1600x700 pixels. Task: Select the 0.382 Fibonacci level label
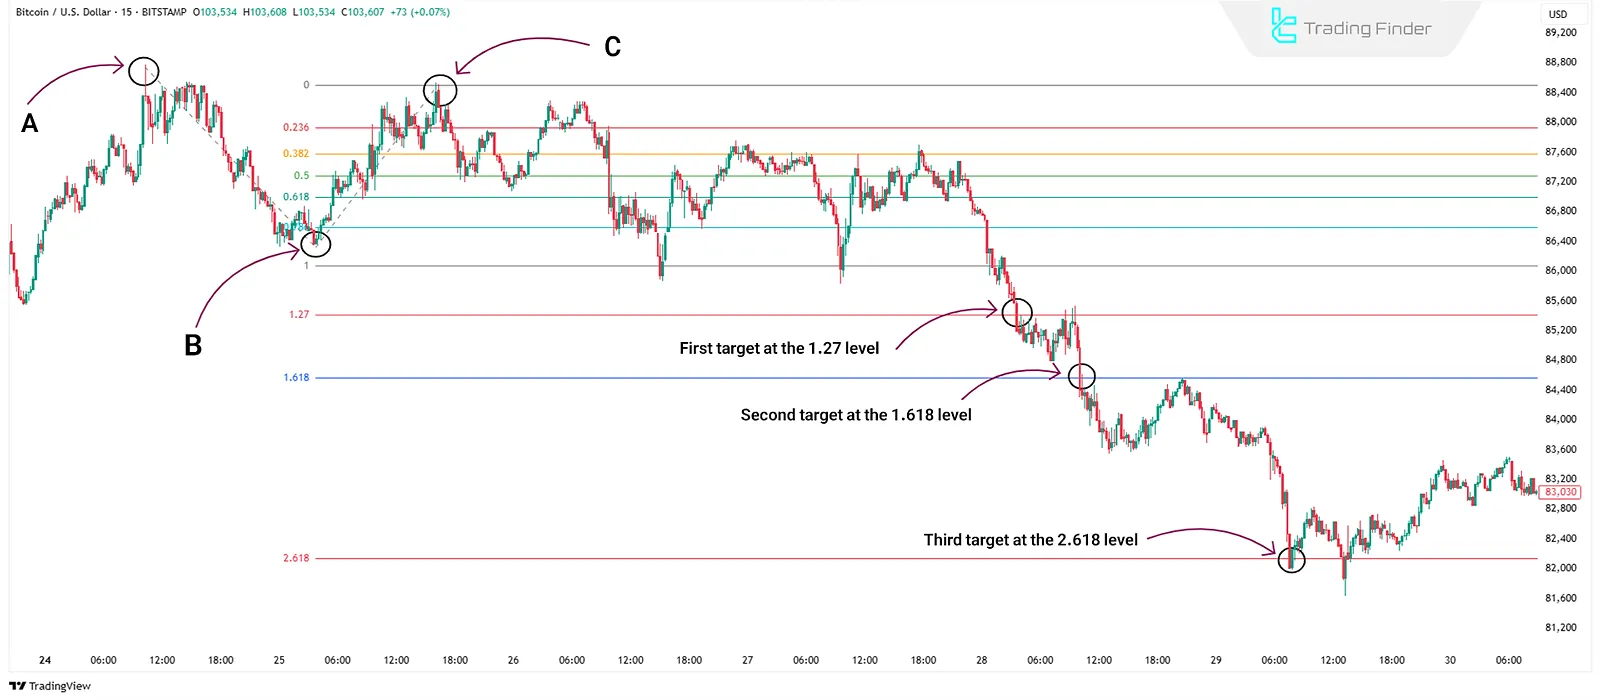296,153
